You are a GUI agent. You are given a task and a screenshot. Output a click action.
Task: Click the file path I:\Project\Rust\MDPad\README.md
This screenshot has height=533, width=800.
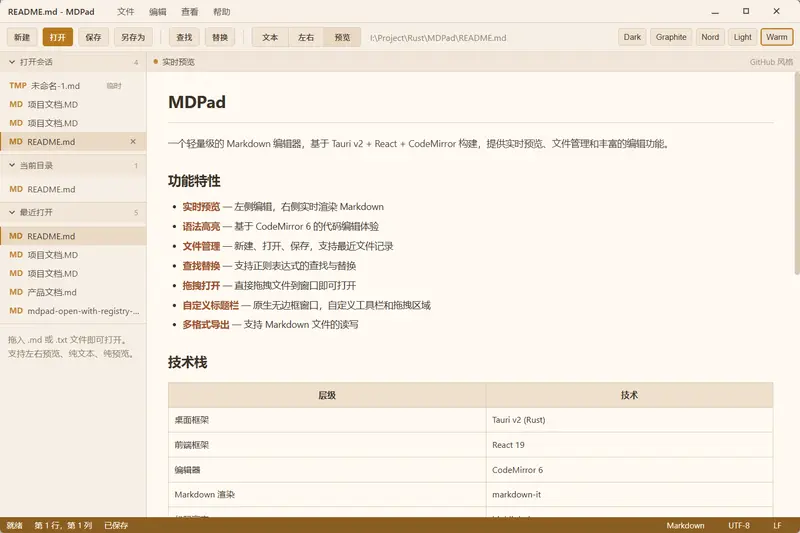click(x=438, y=38)
